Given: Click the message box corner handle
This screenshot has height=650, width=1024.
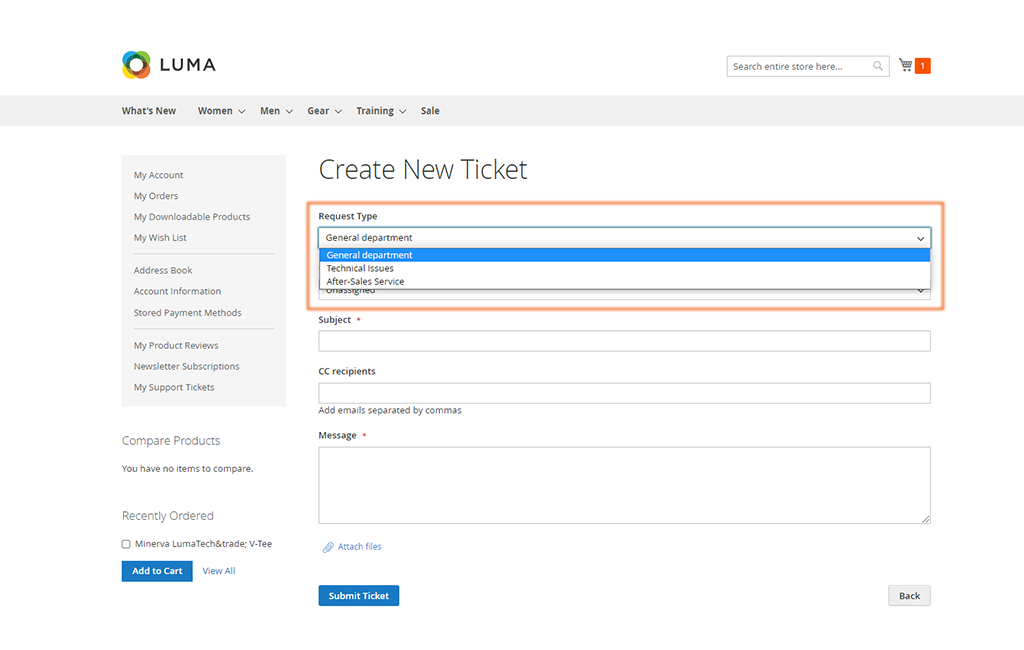Looking at the screenshot, I should pyautogui.click(x=926, y=519).
